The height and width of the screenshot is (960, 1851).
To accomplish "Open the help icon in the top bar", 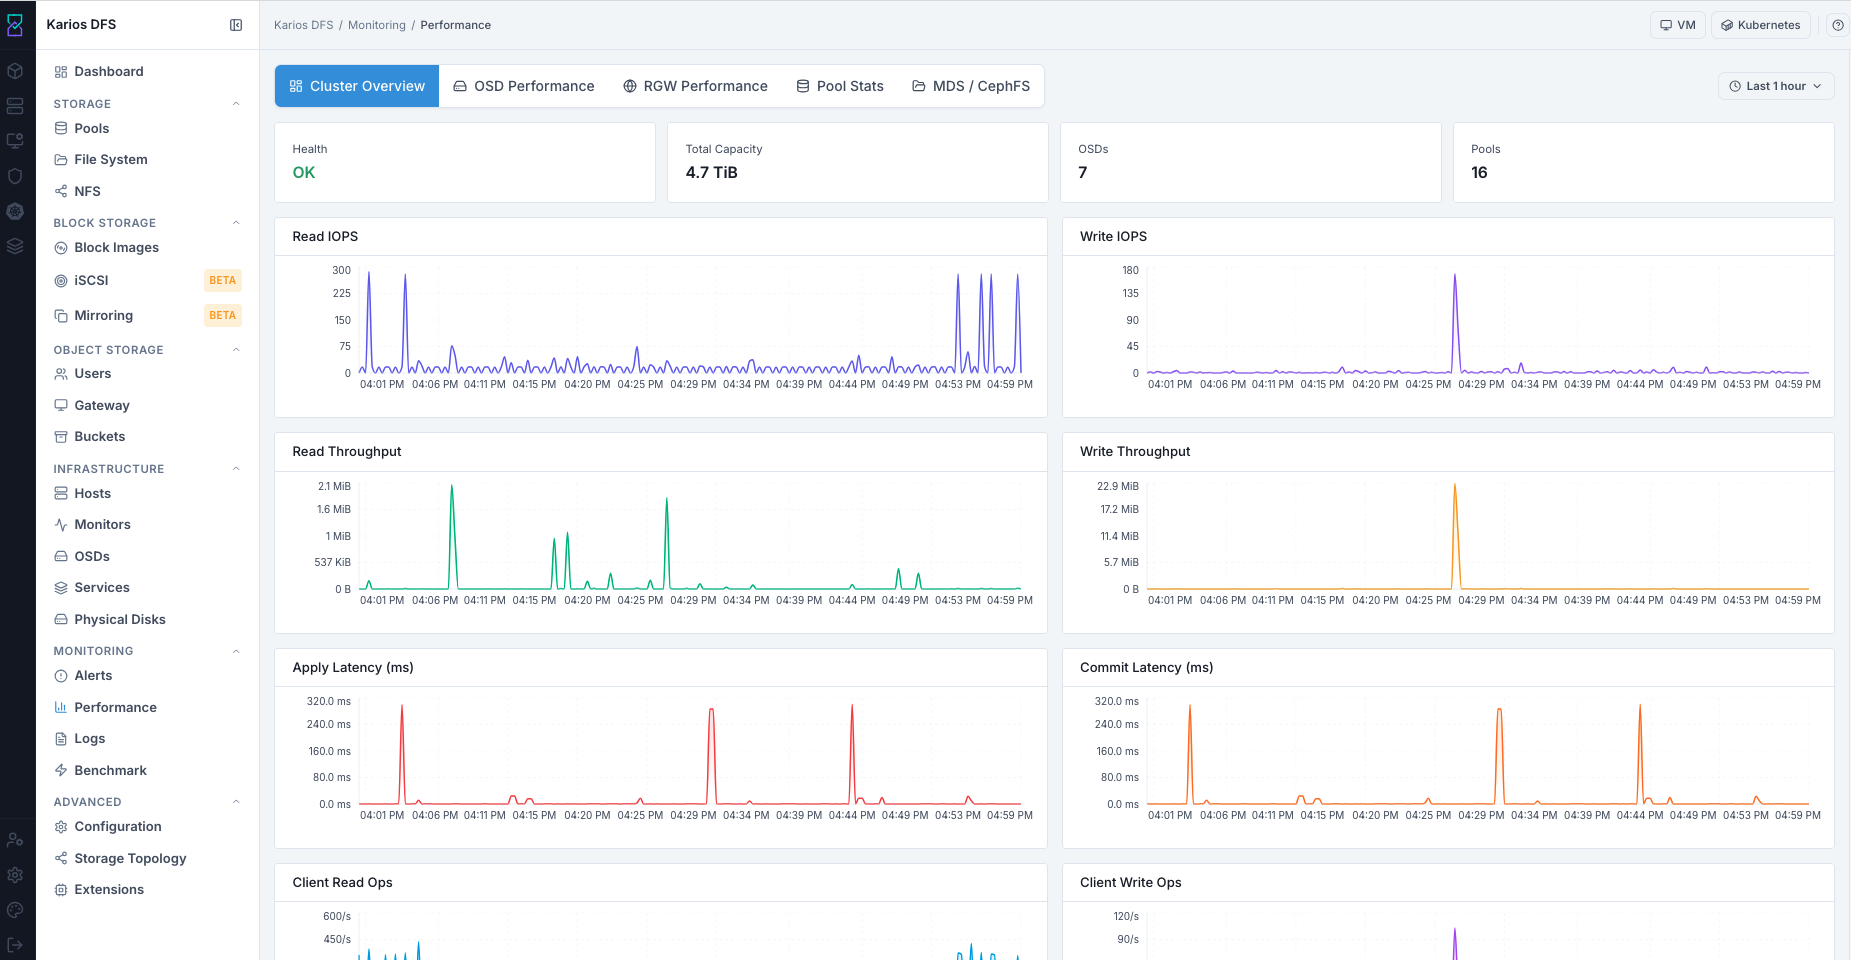I will (1838, 25).
